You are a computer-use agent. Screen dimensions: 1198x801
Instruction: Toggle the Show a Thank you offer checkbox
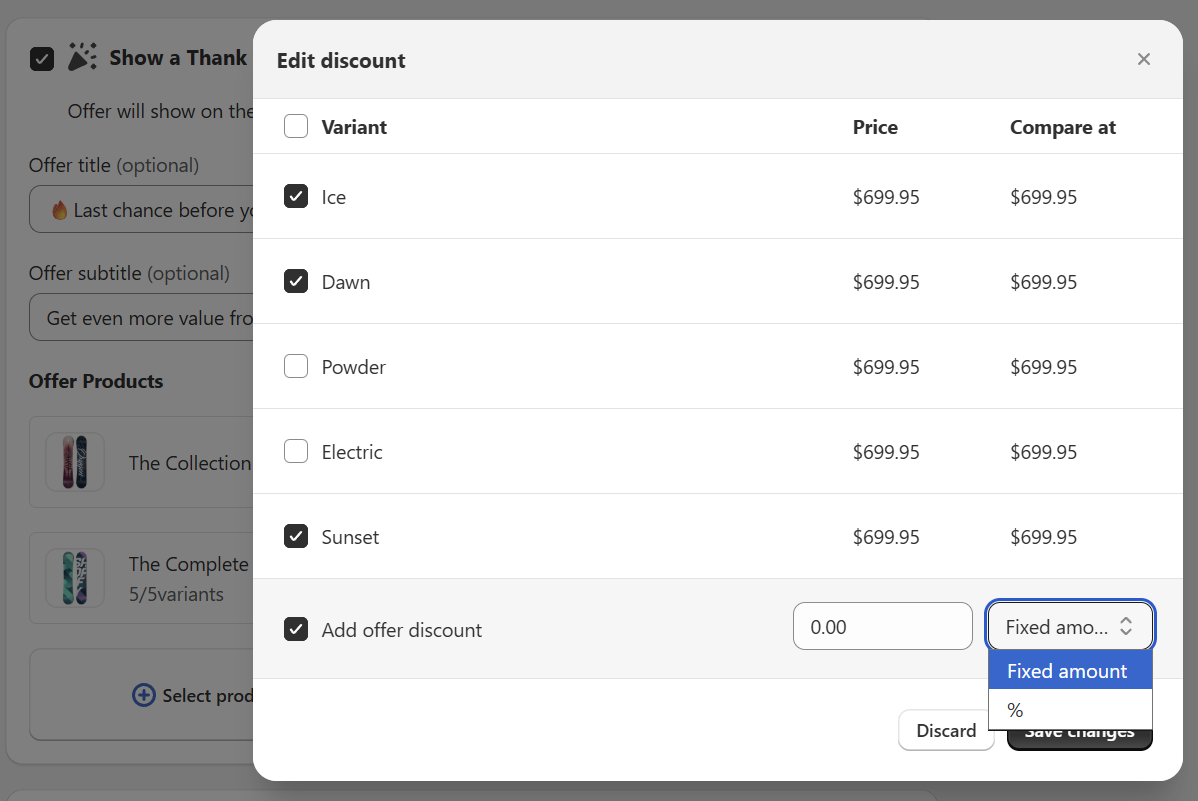(x=42, y=59)
